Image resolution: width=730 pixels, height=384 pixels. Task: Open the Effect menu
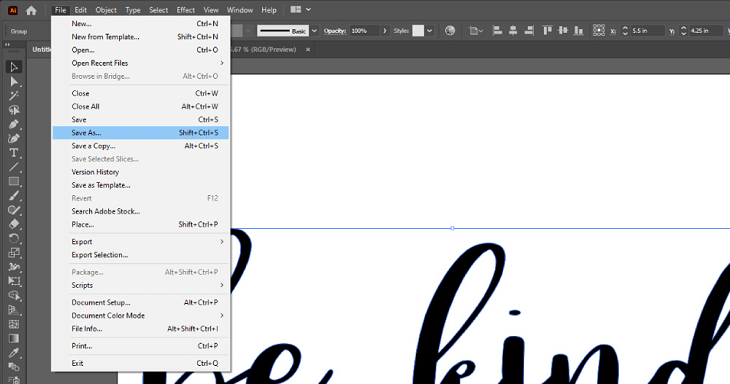[x=185, y=10]
